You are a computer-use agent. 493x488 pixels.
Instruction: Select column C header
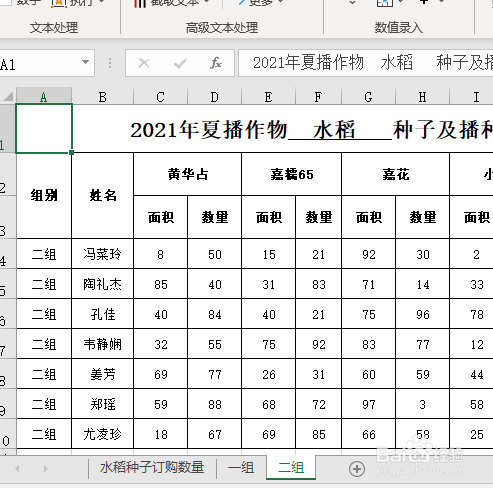click(160, 97)
